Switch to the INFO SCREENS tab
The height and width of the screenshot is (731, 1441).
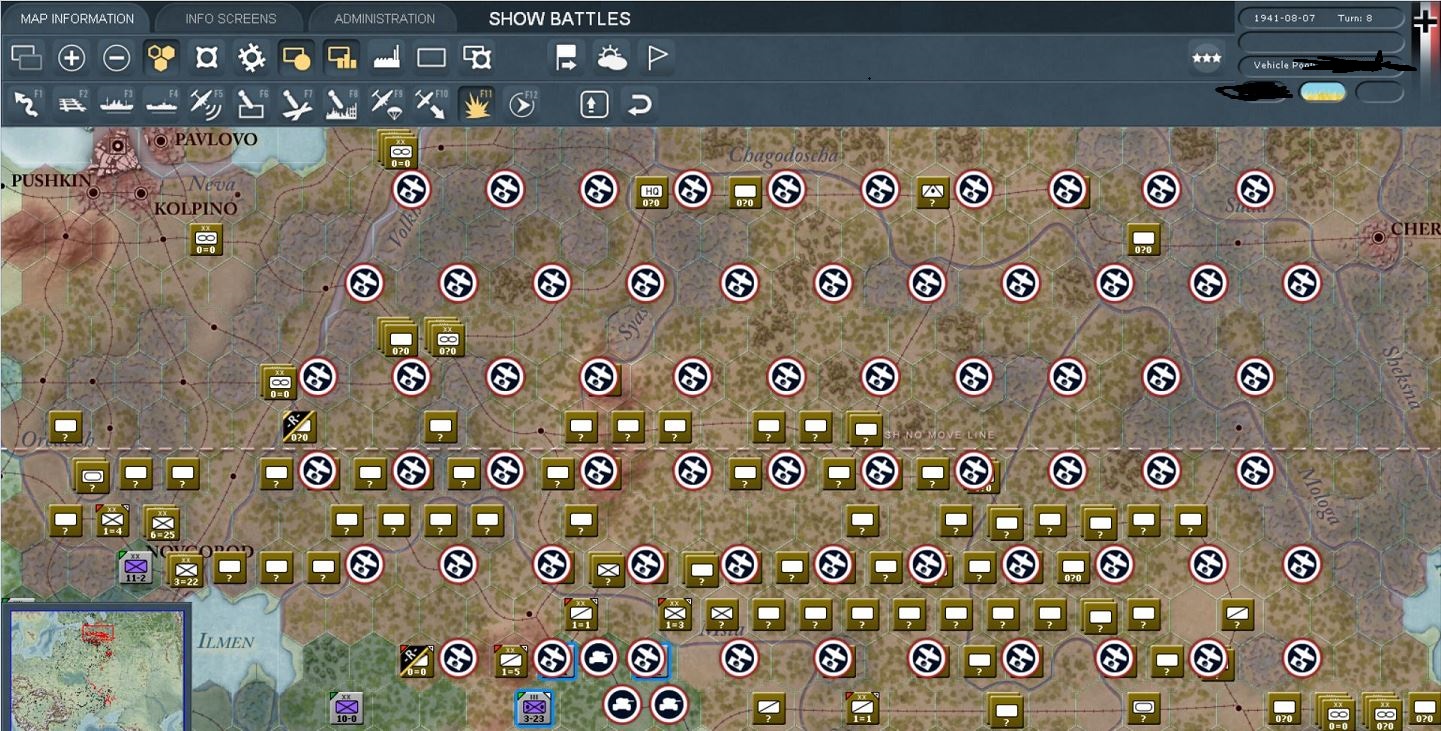coord(230,18)
